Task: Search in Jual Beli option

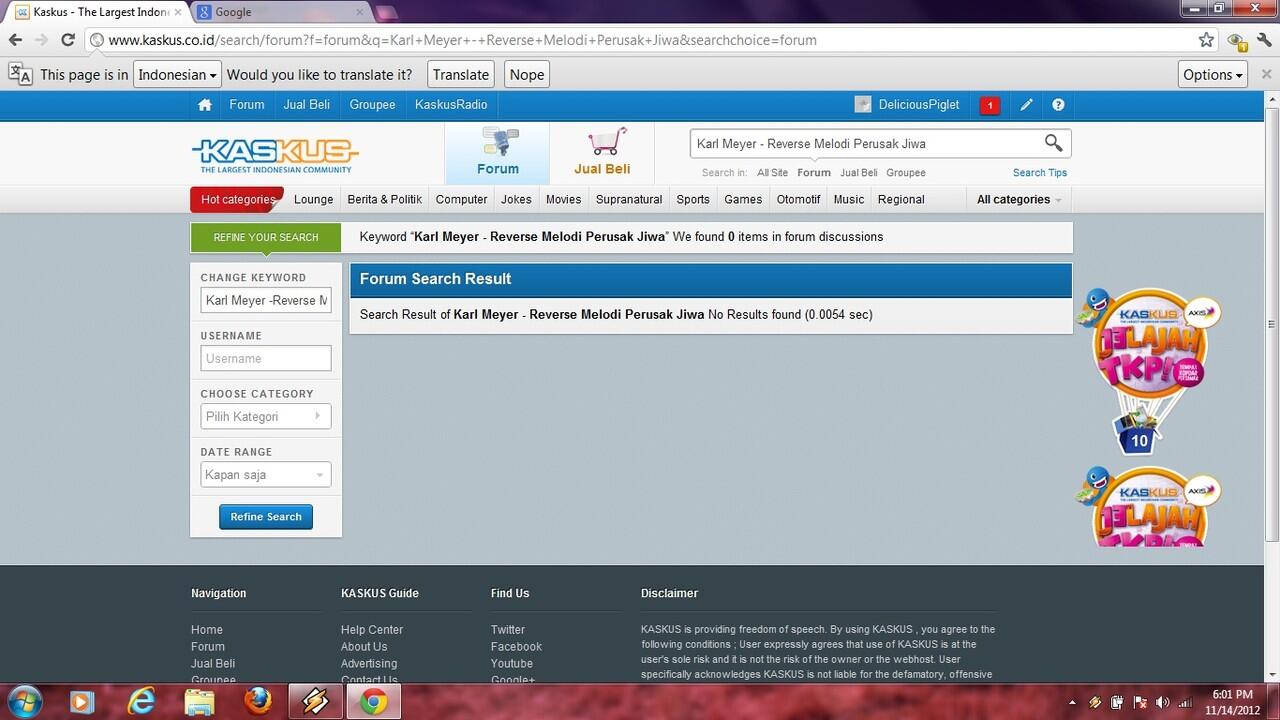Action: (859, 173)
